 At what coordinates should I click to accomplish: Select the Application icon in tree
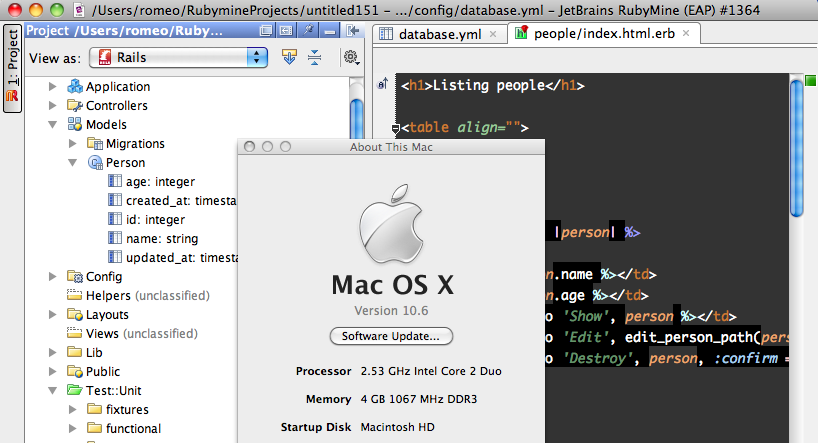[75, 86]
